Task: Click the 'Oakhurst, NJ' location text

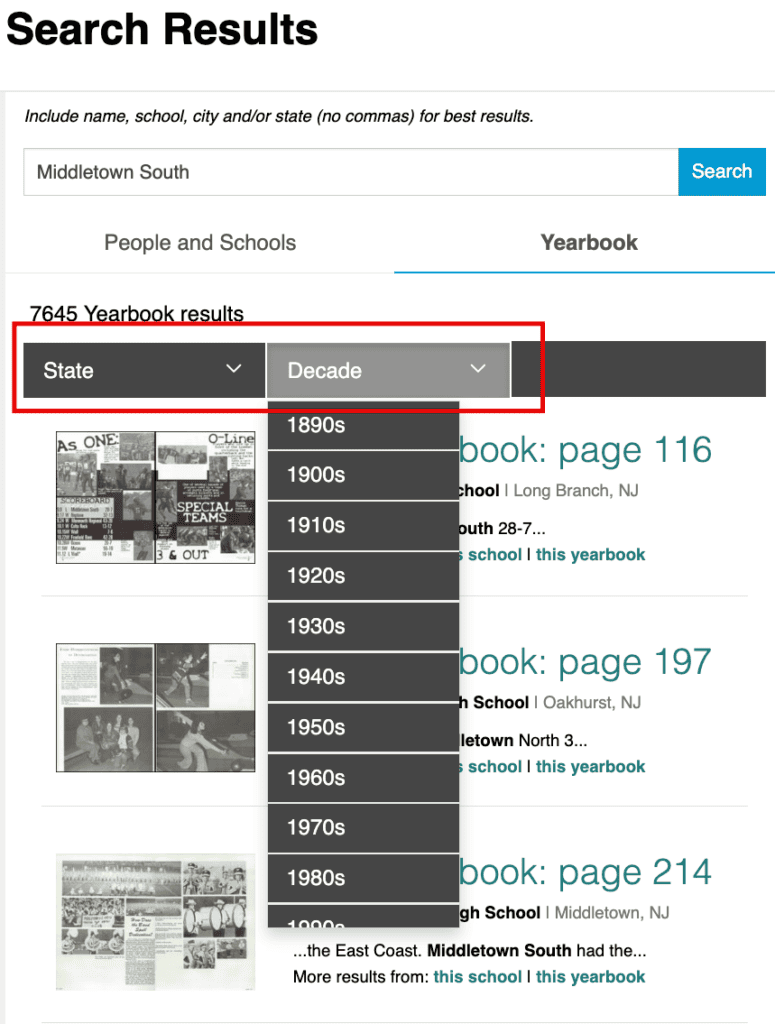Action: (x=592, y=703)
